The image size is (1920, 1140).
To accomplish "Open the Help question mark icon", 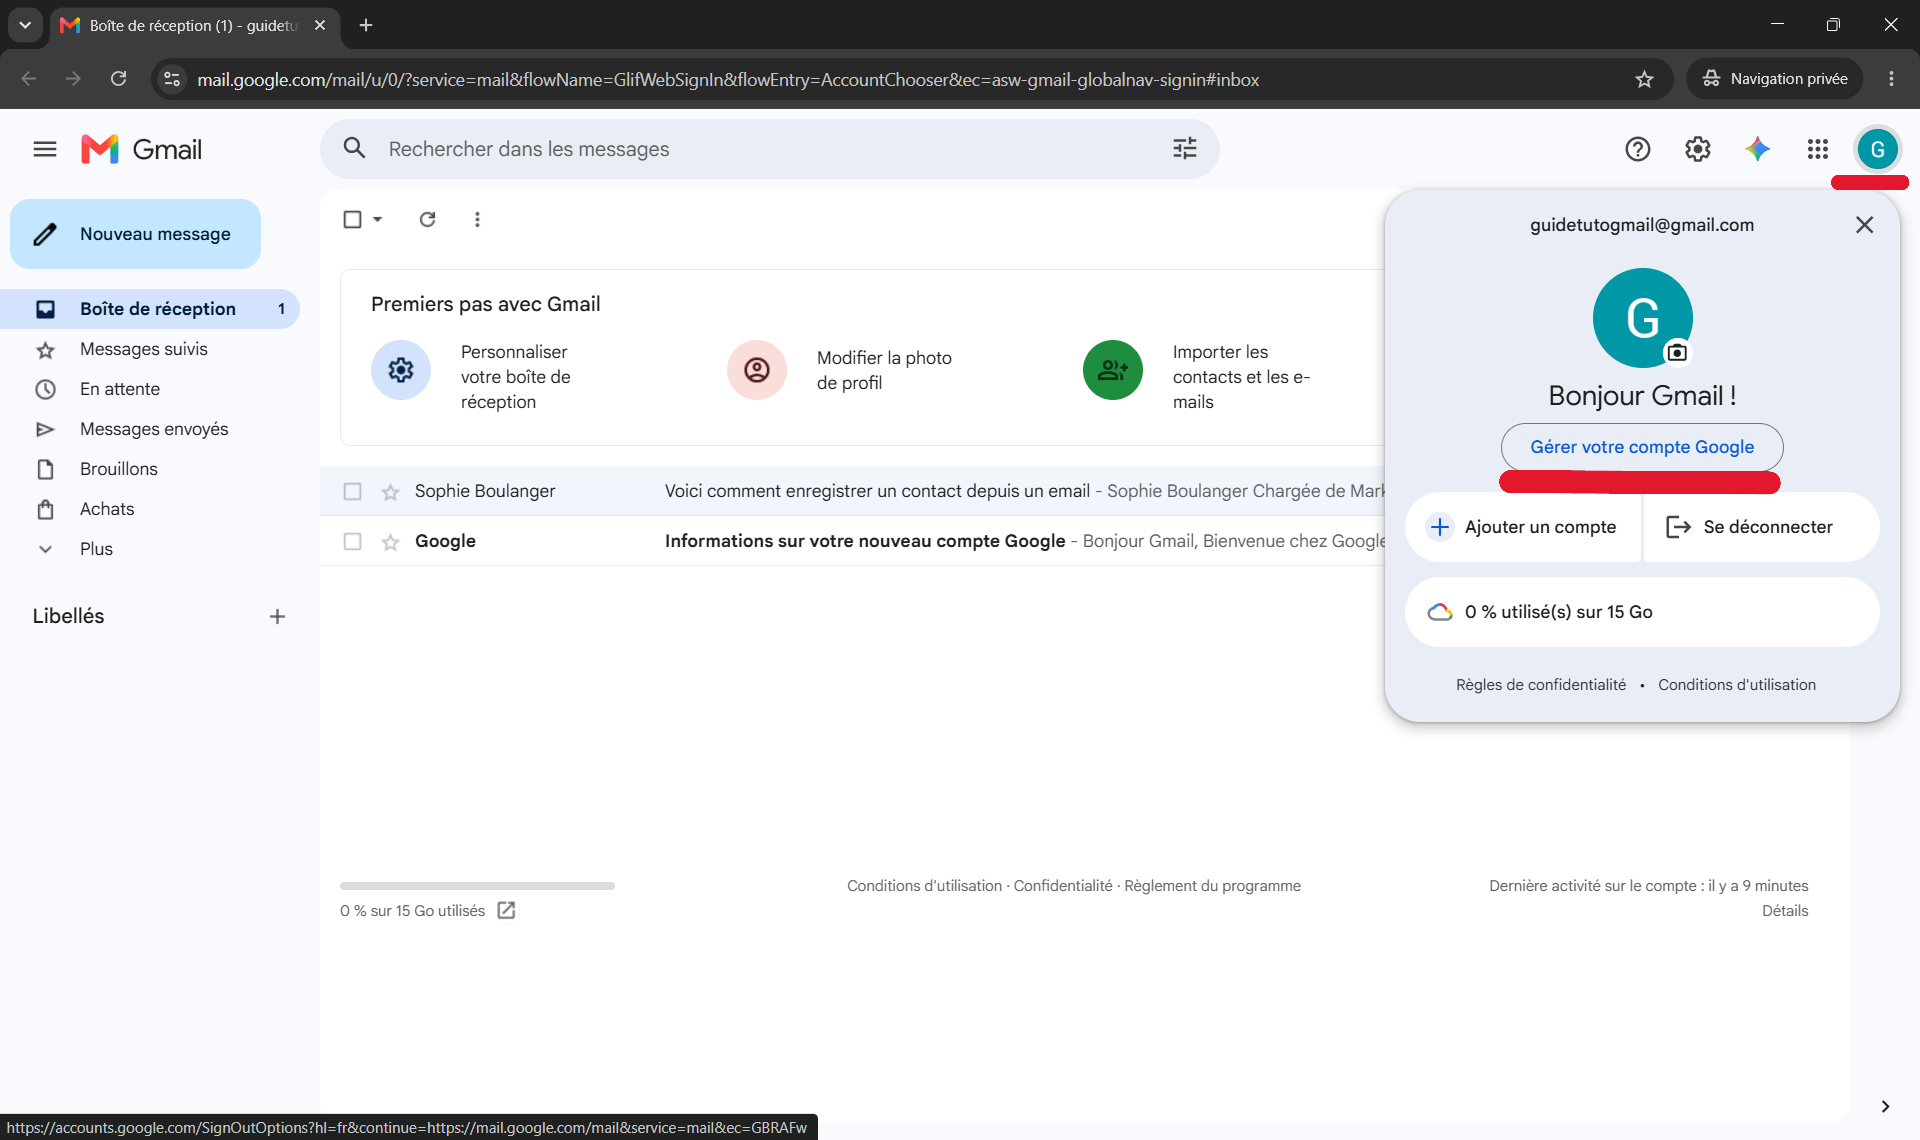I will pos(1637,149).
